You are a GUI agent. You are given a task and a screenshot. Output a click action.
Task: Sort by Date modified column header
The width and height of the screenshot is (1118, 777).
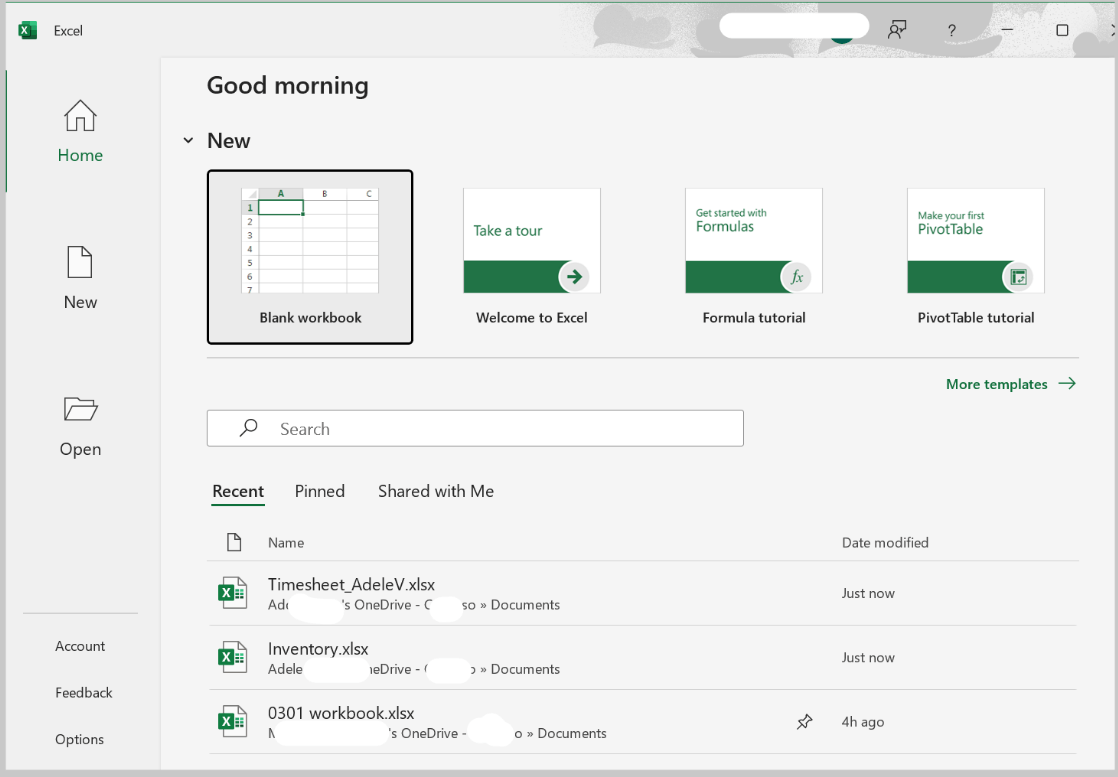click(x=885, y=542)
